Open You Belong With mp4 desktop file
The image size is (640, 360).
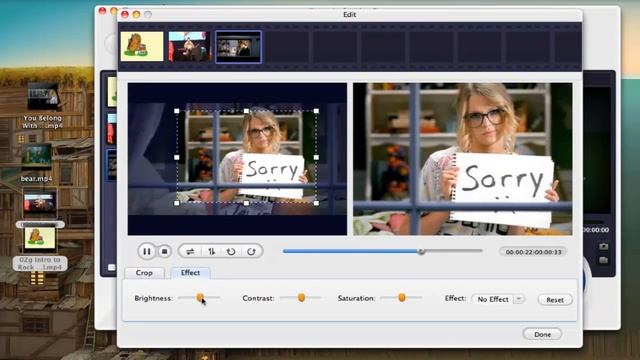tap(42, 106)
